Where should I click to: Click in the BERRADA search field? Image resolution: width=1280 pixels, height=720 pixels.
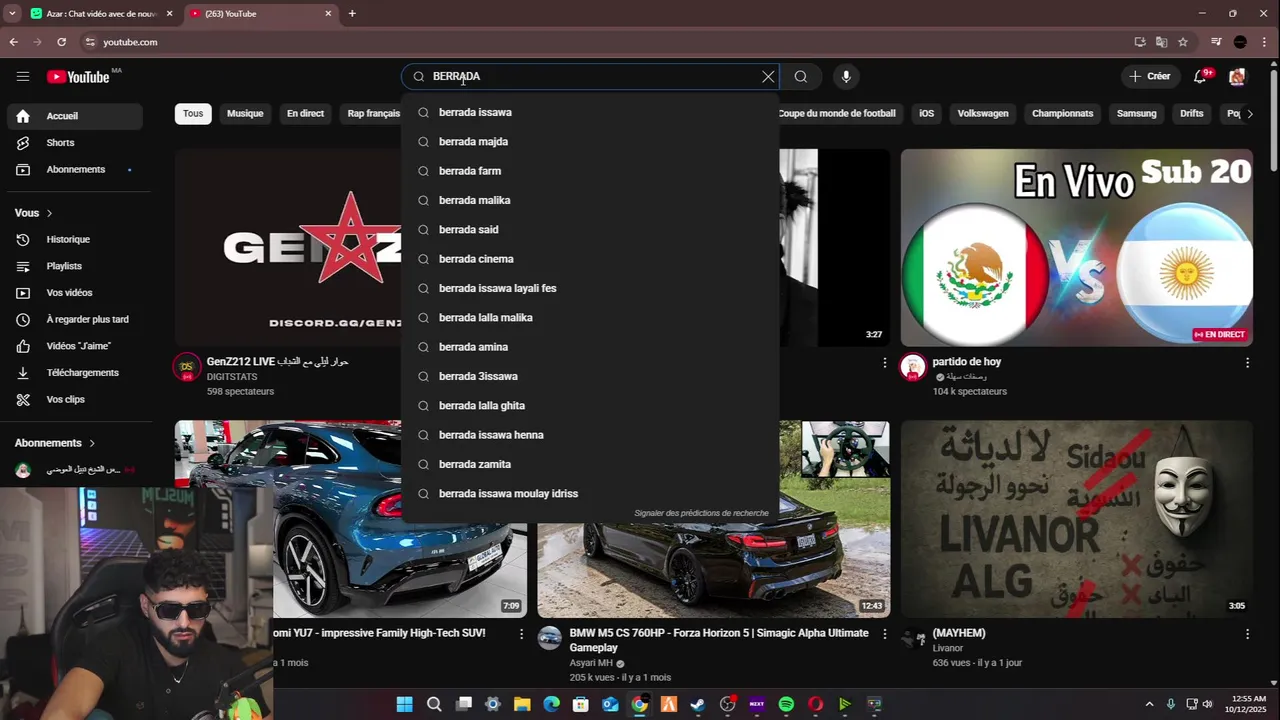(x=590, y=77)
